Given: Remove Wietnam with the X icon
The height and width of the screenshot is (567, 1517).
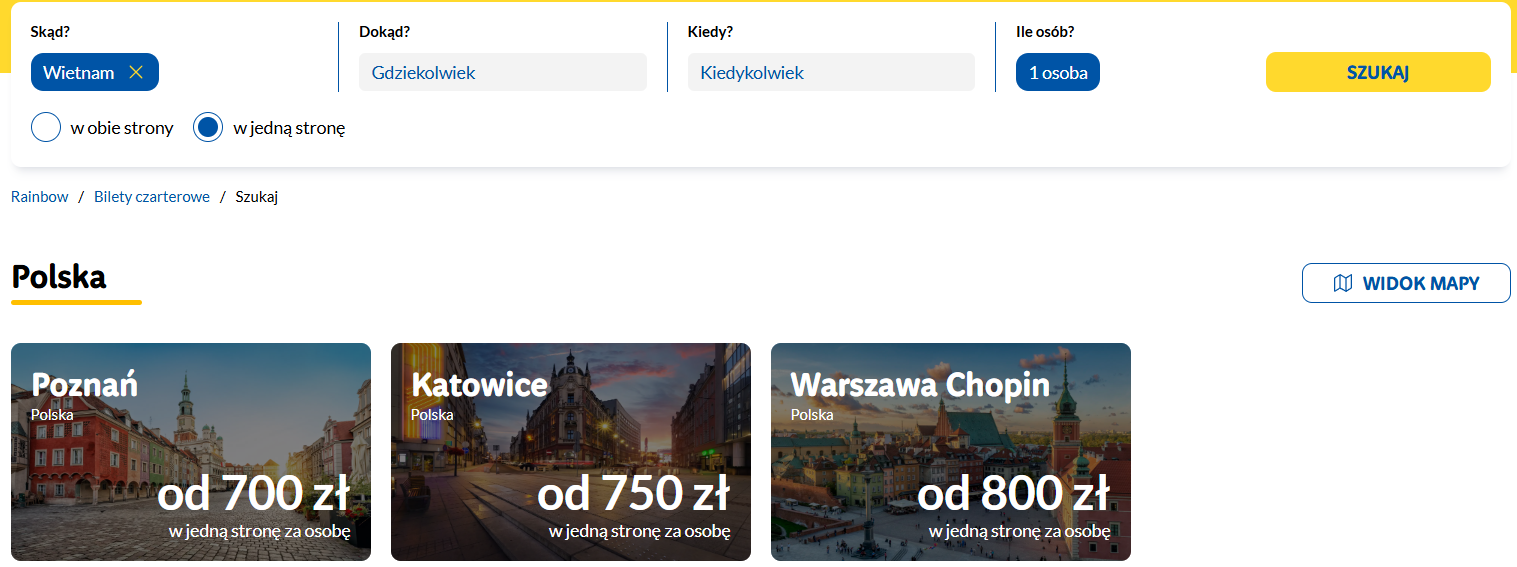Looking at the screenshot, I should pos(137,72).
